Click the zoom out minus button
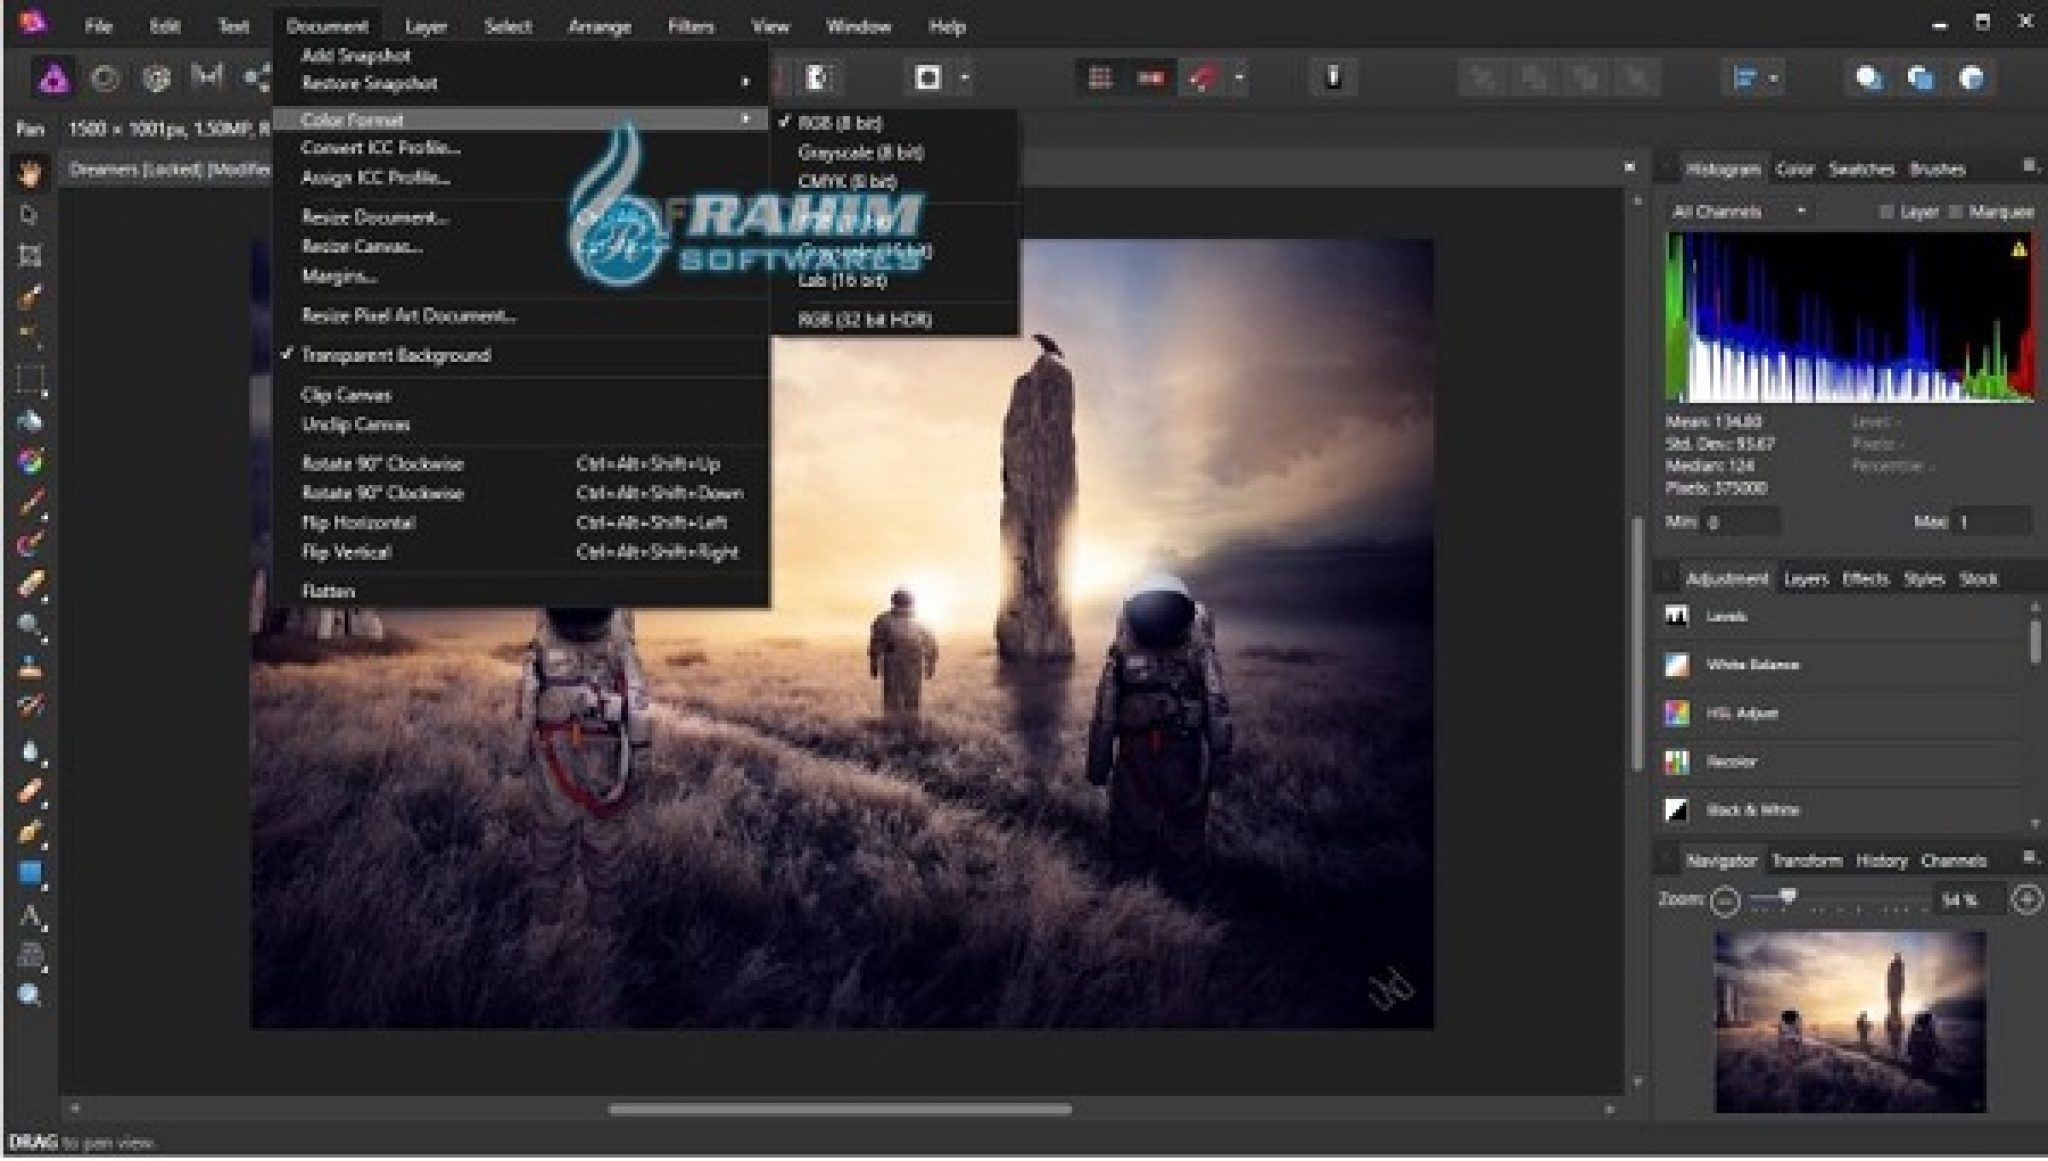 [1724, 901]
